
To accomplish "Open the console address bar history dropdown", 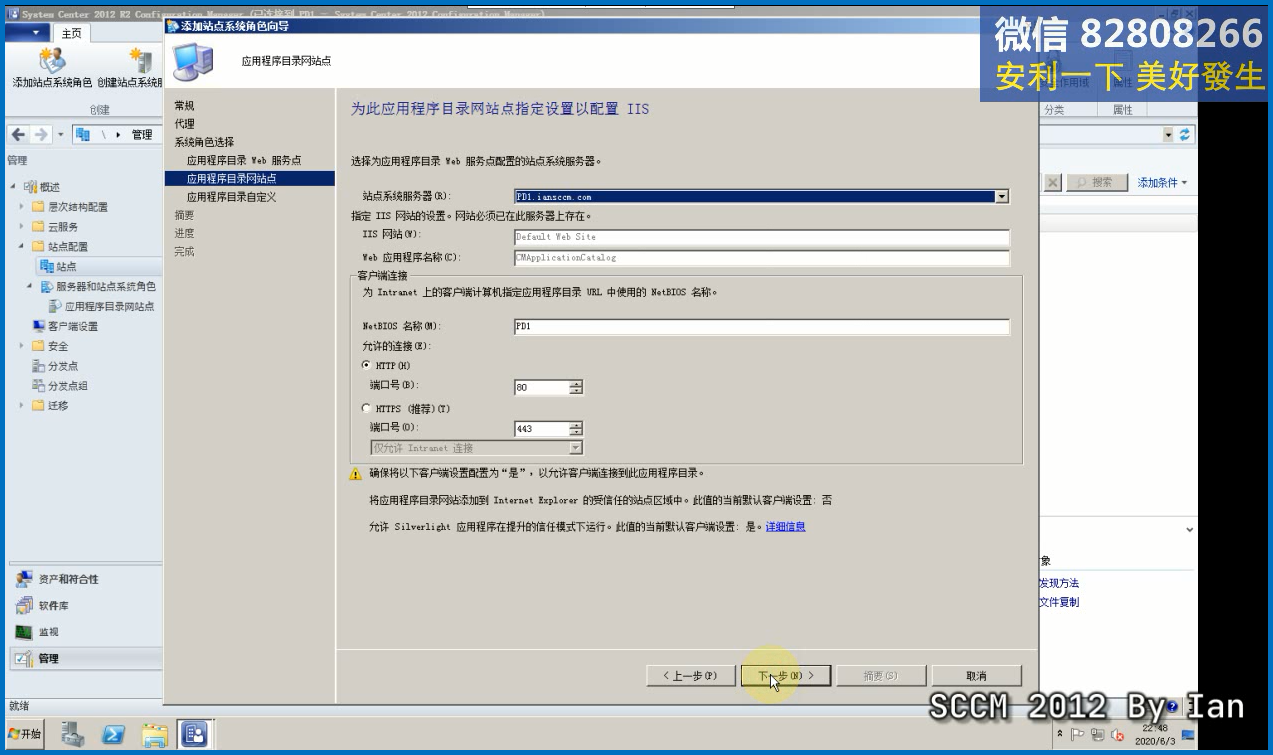I will [1168, 134].
